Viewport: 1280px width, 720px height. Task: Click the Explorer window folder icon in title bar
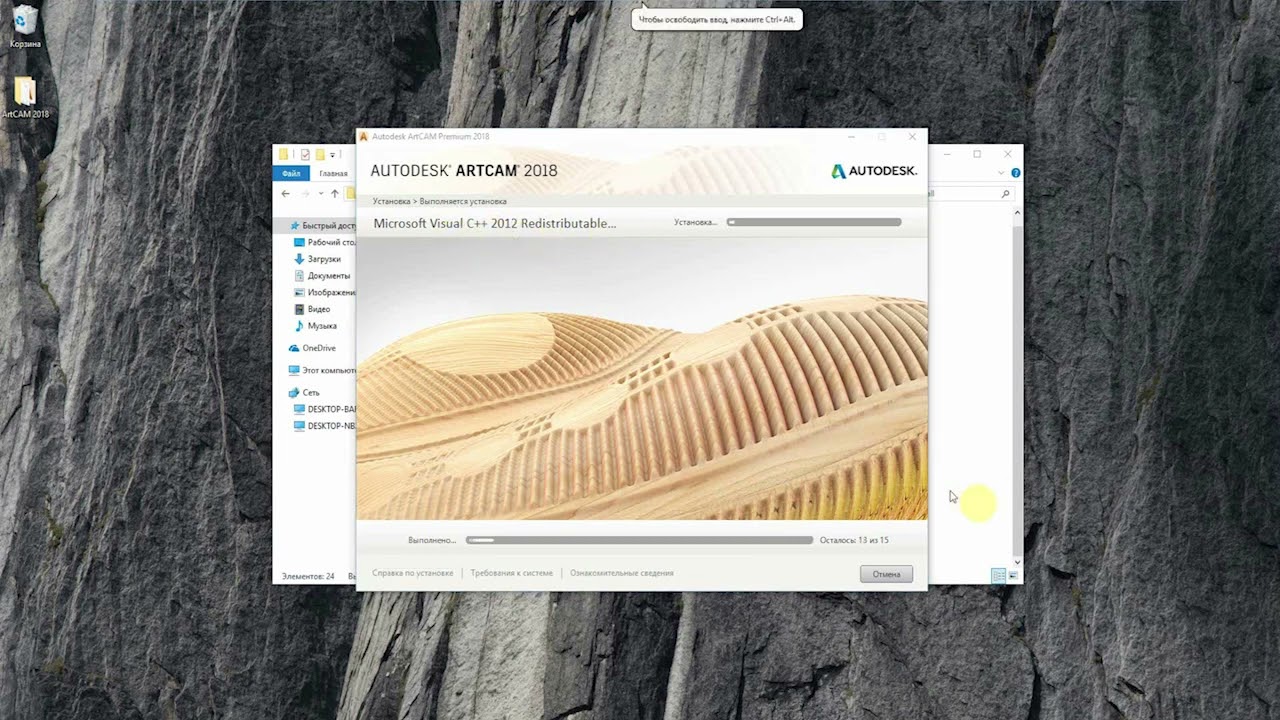[284, 154]
